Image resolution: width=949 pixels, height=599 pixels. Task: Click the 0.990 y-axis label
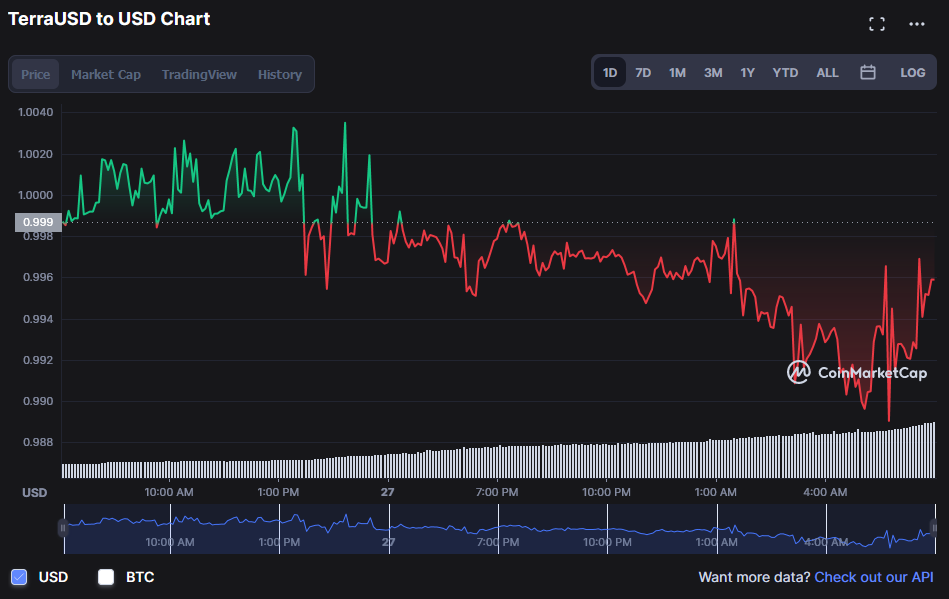coord(38,401)
